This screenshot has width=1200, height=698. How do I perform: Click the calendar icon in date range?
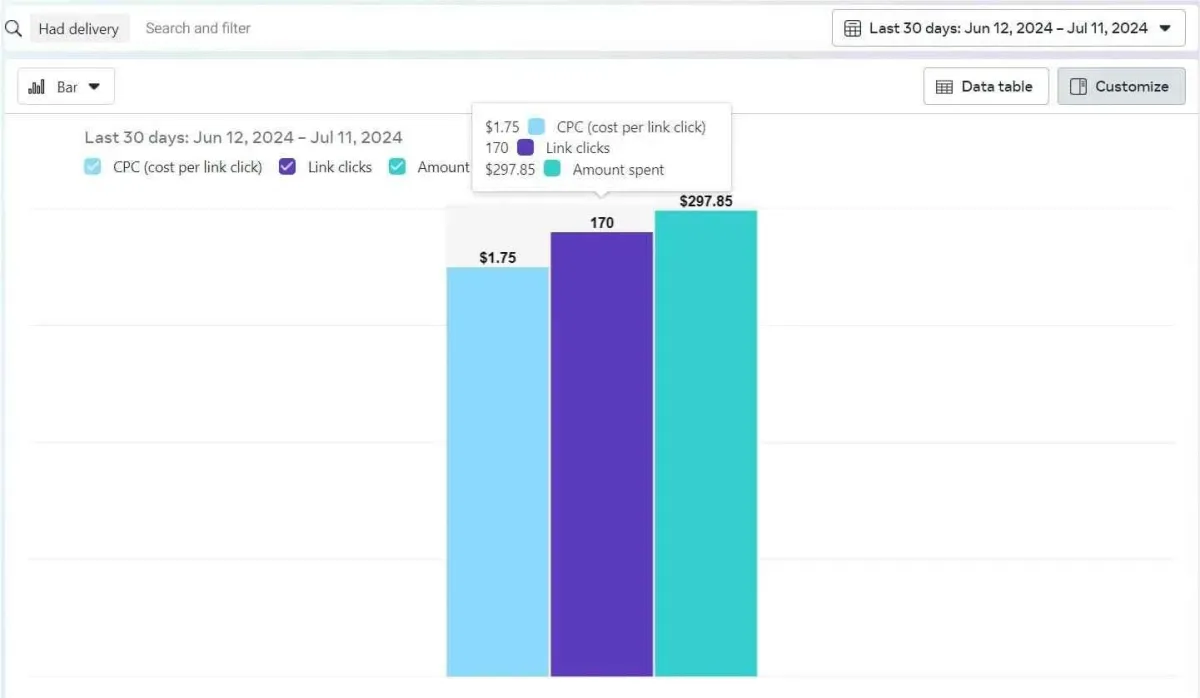pos(853,28)
